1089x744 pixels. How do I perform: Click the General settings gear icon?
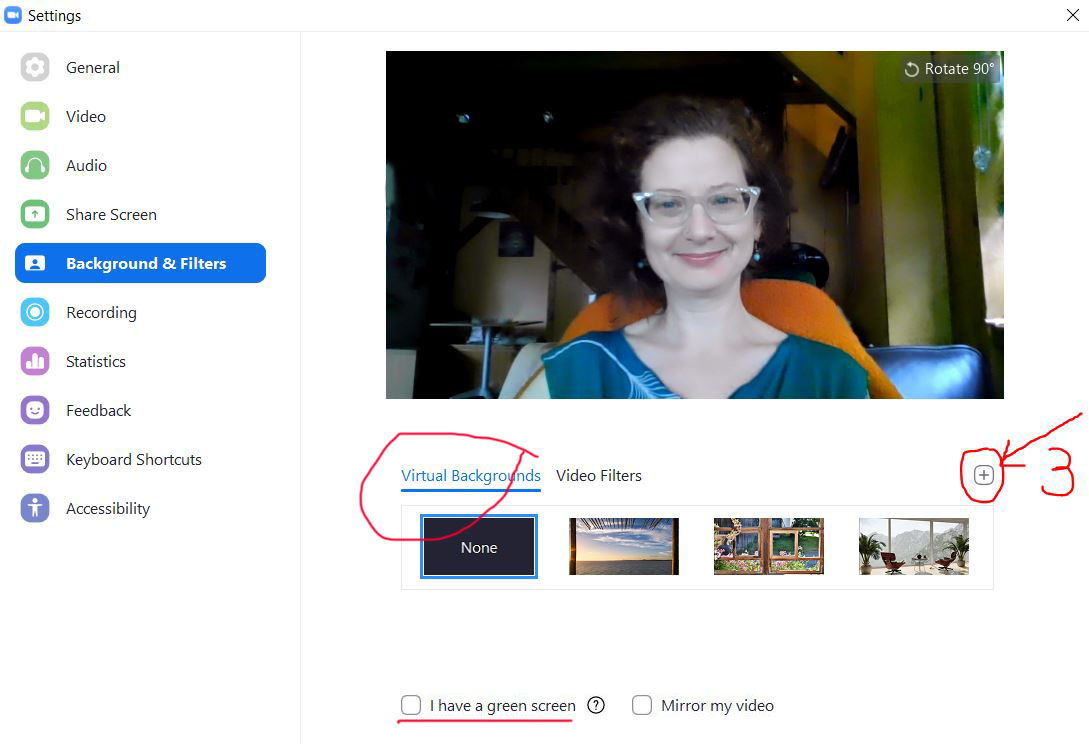(x=35, y=67)
